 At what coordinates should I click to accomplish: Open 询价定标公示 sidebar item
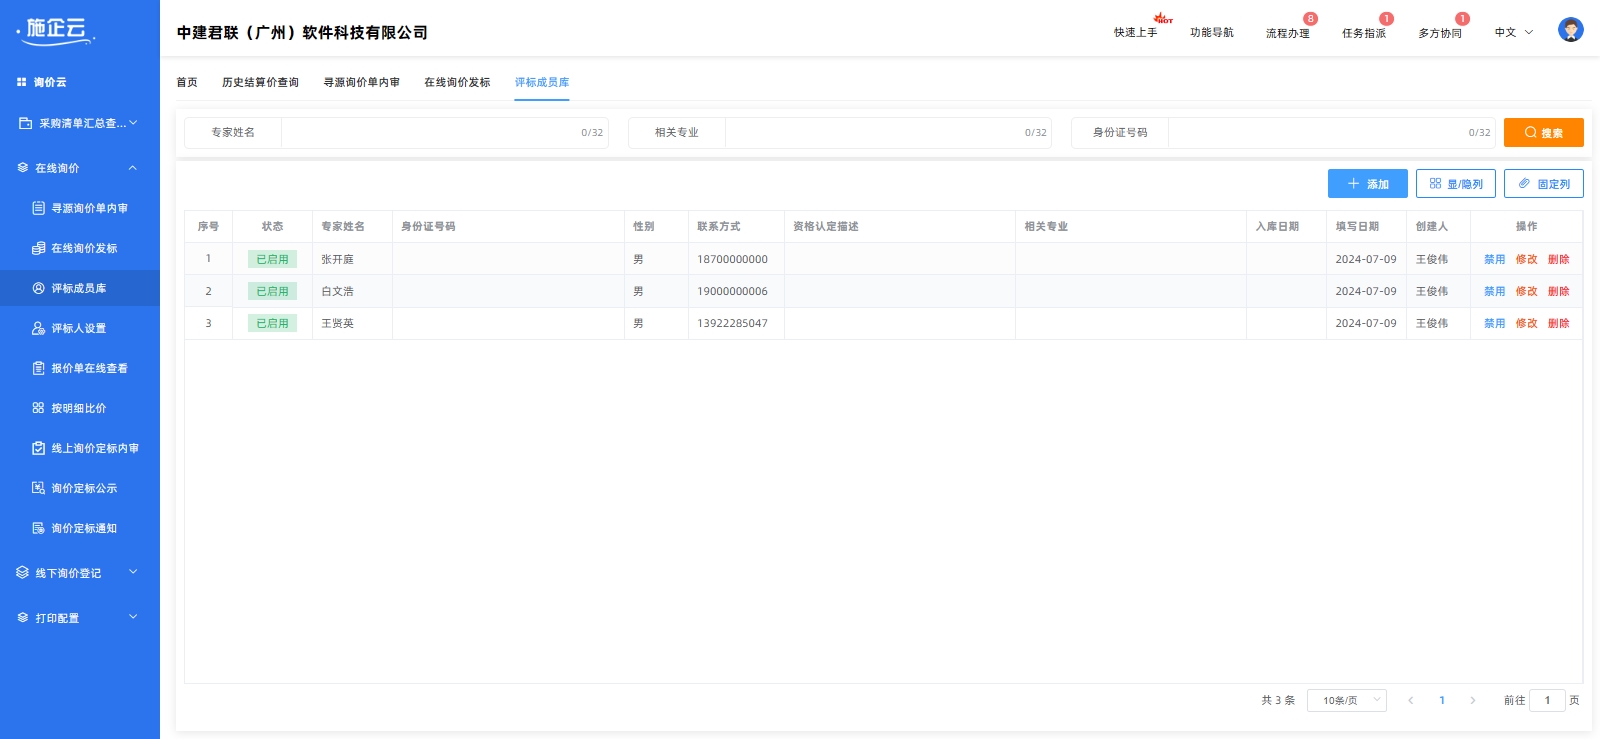click(x=84, y=488)
